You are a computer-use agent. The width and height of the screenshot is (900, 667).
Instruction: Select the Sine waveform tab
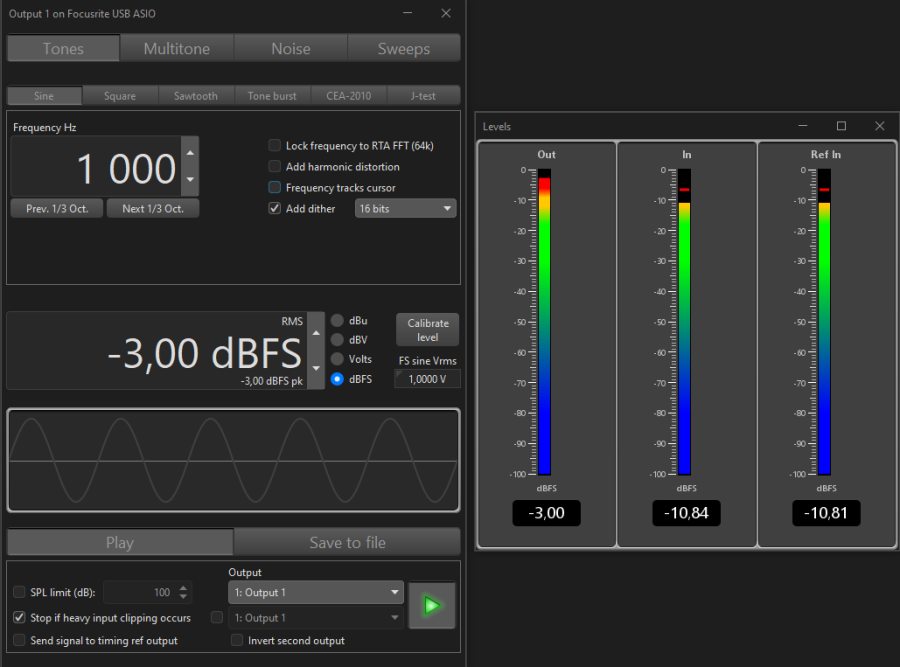tap(44, 96)
